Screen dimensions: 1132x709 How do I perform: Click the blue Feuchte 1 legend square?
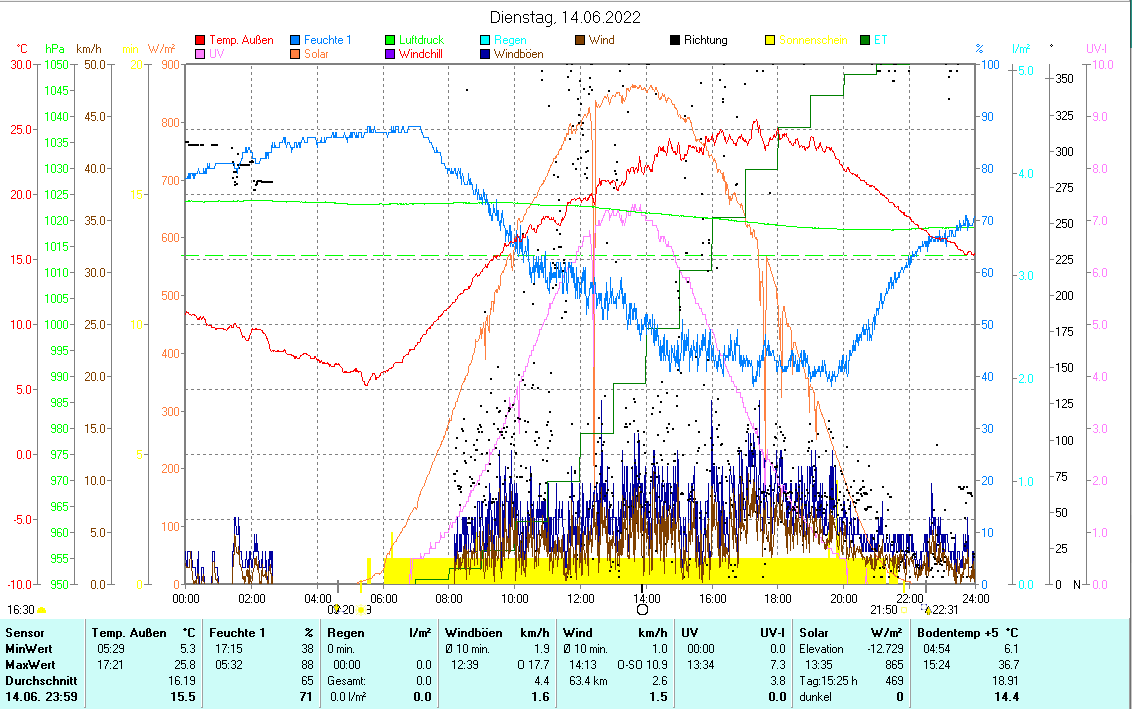click(296, 40)
